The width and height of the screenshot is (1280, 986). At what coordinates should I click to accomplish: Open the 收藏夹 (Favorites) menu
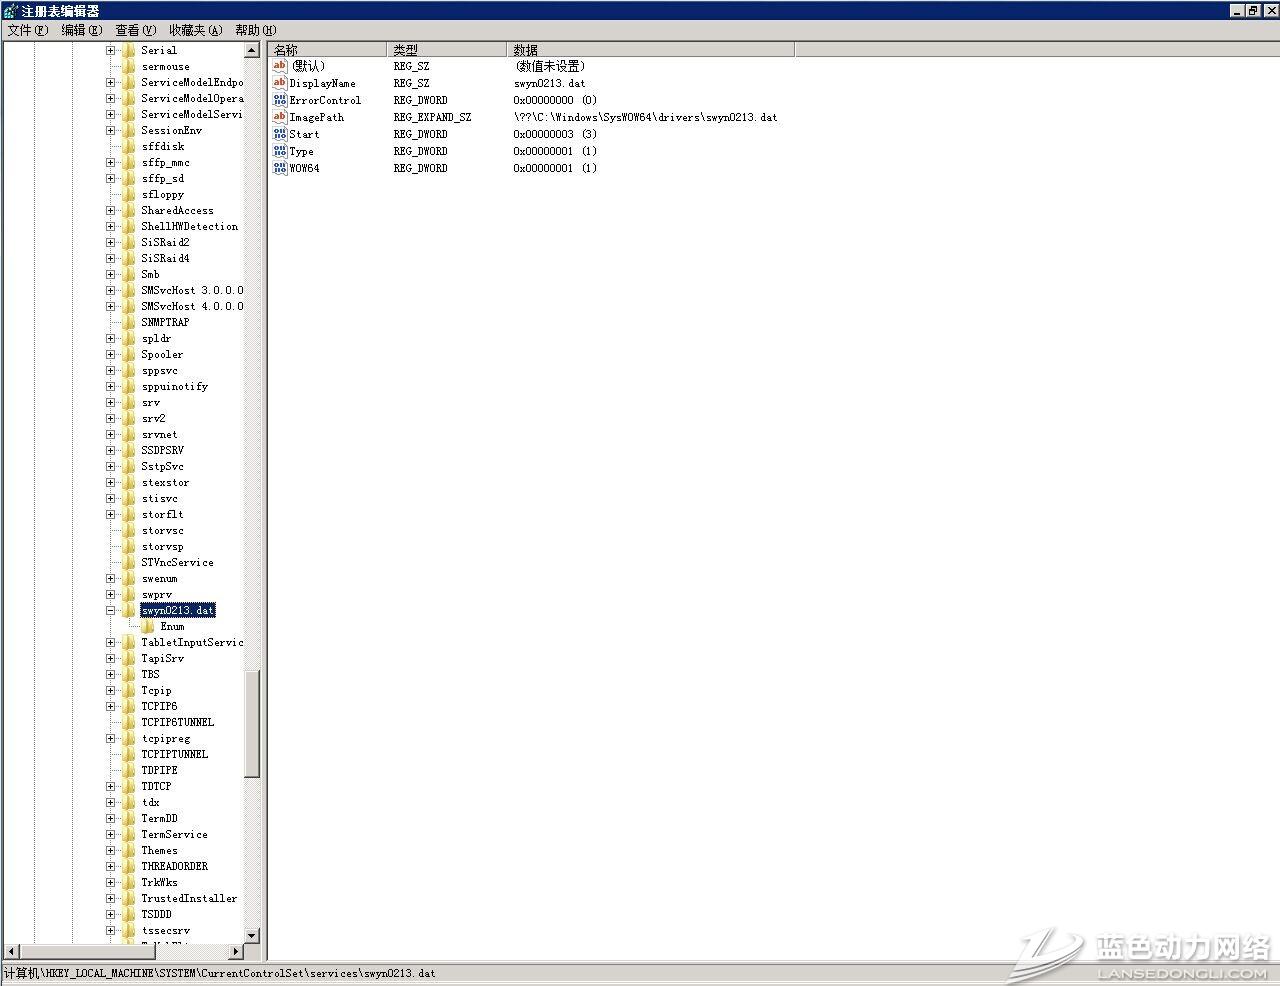pyautogui.click(x=195, y=30)
